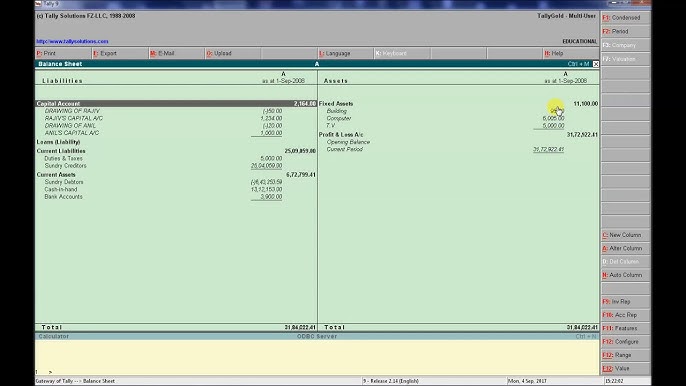Click the Calculator panel header
The height and width of the screenshot is (386, 686).
pos(53,337)
